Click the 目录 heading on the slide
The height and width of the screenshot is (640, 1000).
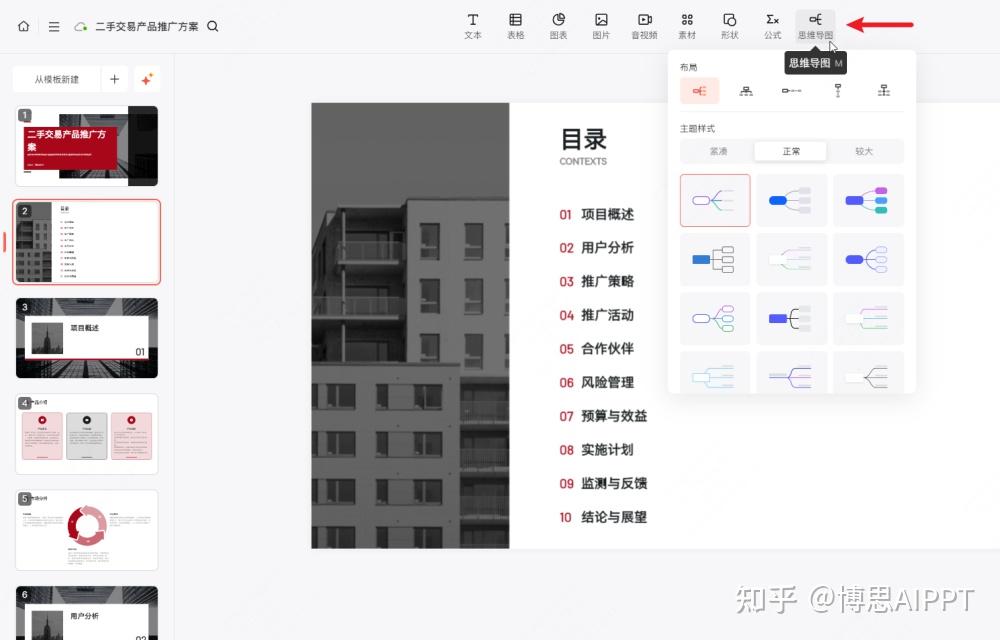[584, 139]
